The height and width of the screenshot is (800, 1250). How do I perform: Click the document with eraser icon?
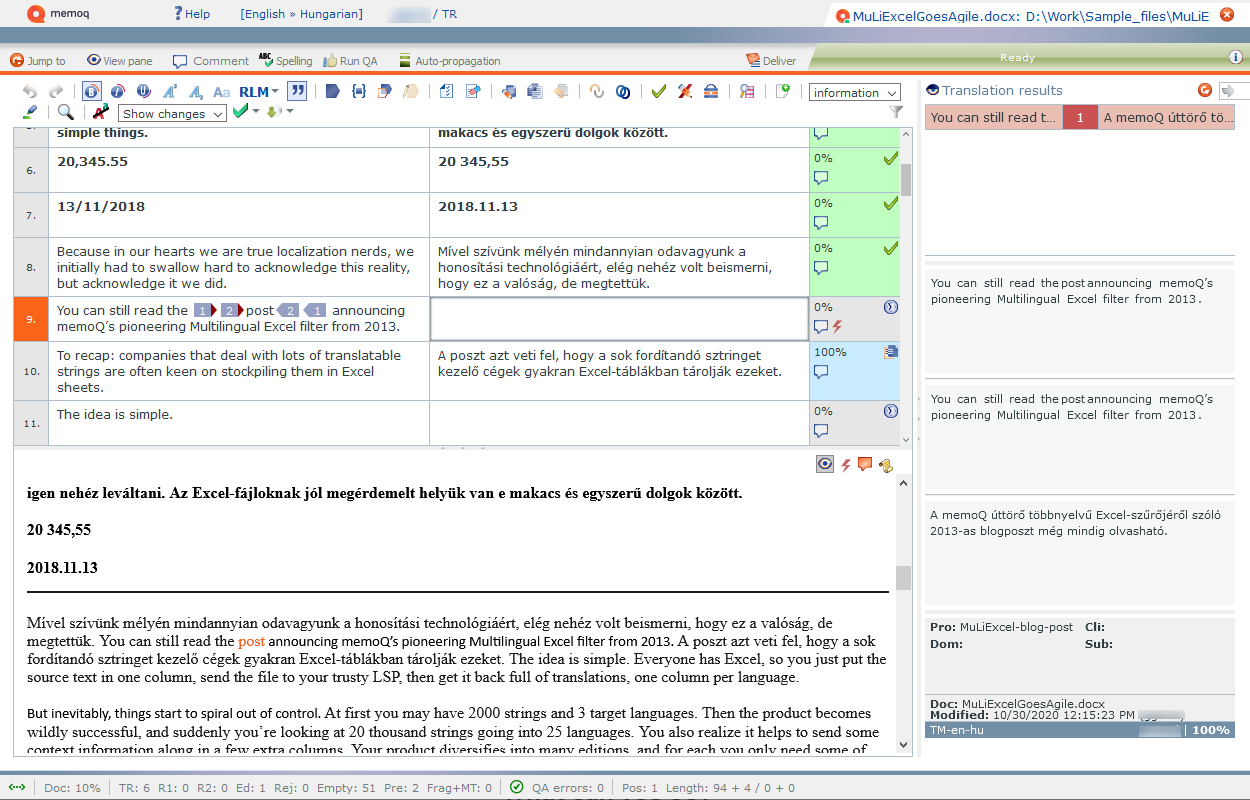(x=473, y=92)
